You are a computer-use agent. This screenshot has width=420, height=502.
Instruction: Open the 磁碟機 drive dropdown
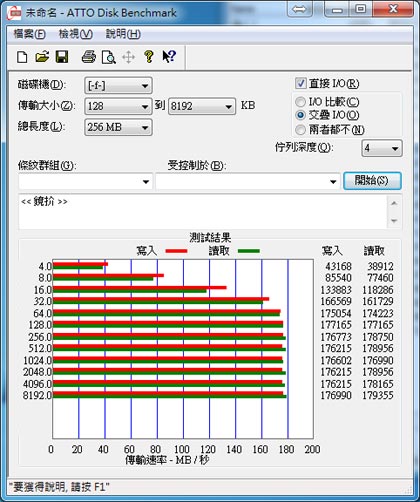[x=118, y=86]
